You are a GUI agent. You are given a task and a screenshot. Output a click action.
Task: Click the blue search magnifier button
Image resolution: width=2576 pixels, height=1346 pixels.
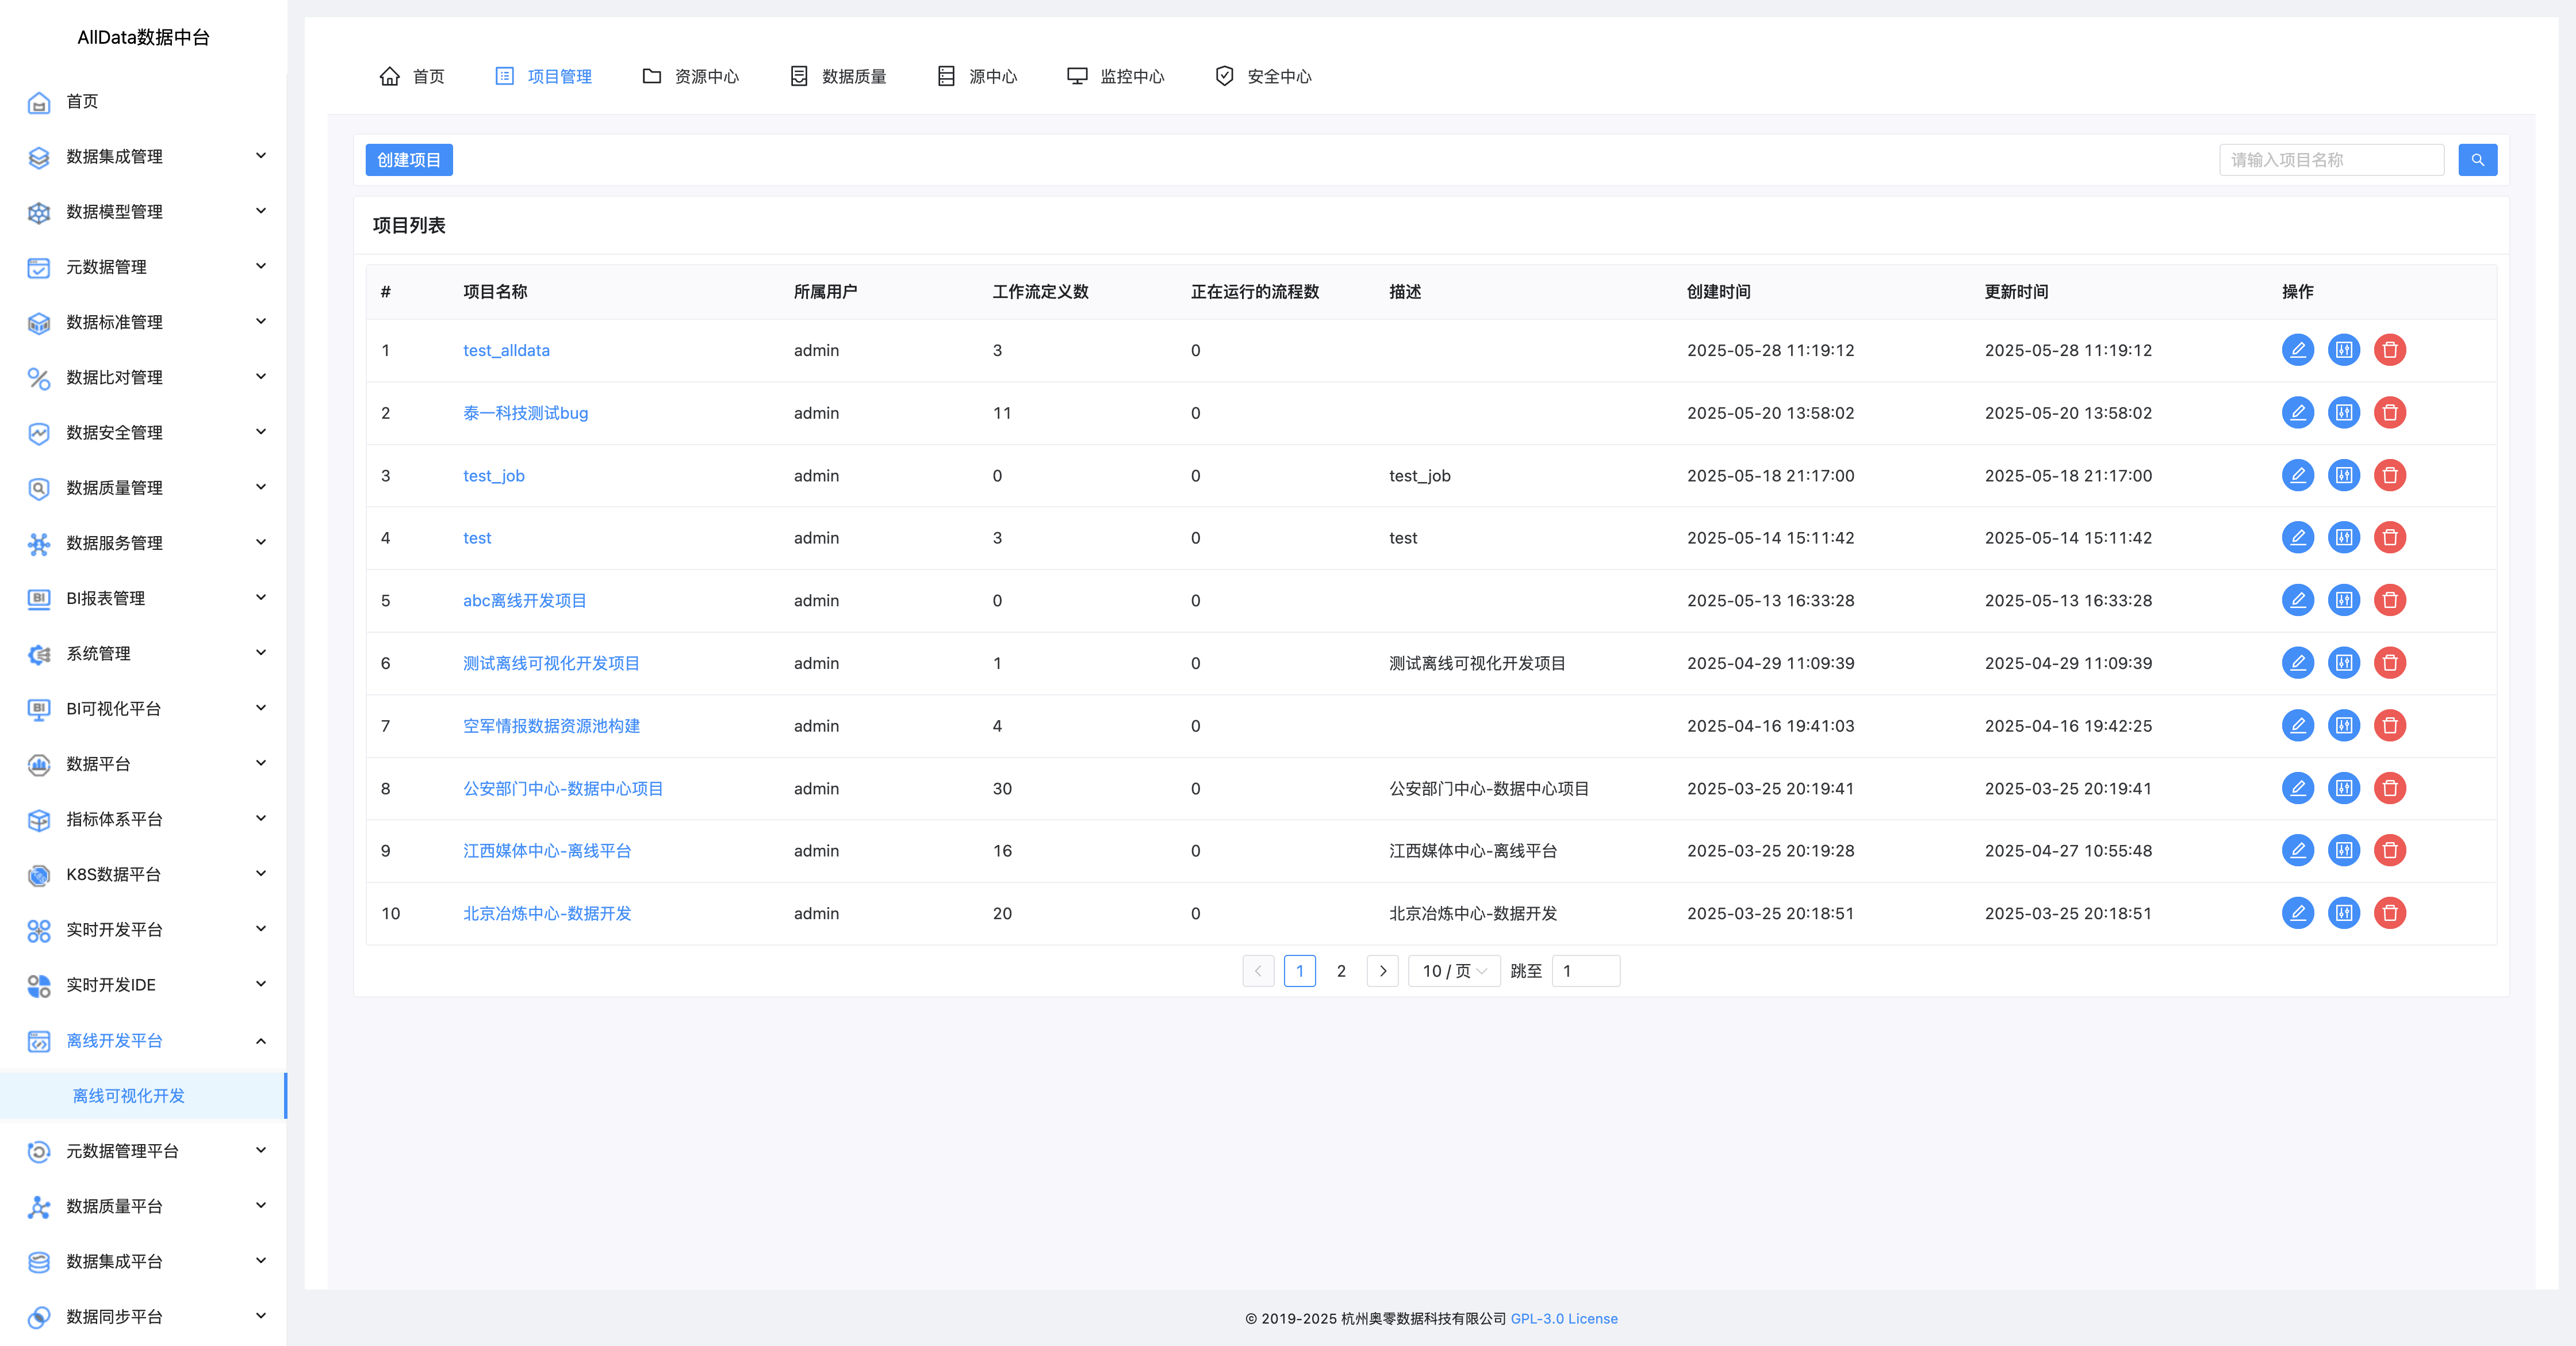[2477, 160]
